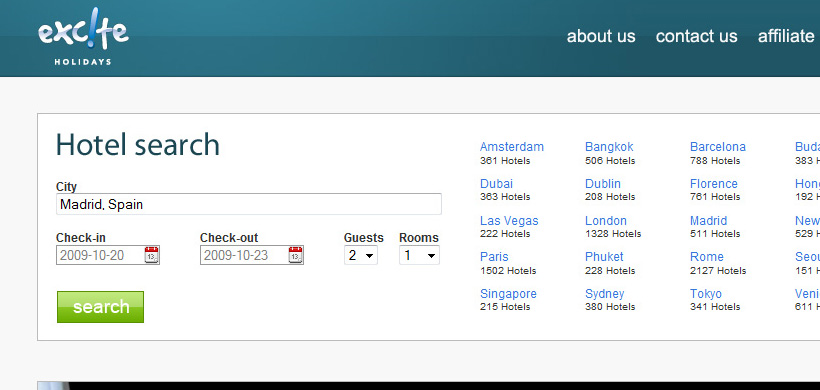Click the 'Rooms' label

pyautogui.click(x=419, y=238)
